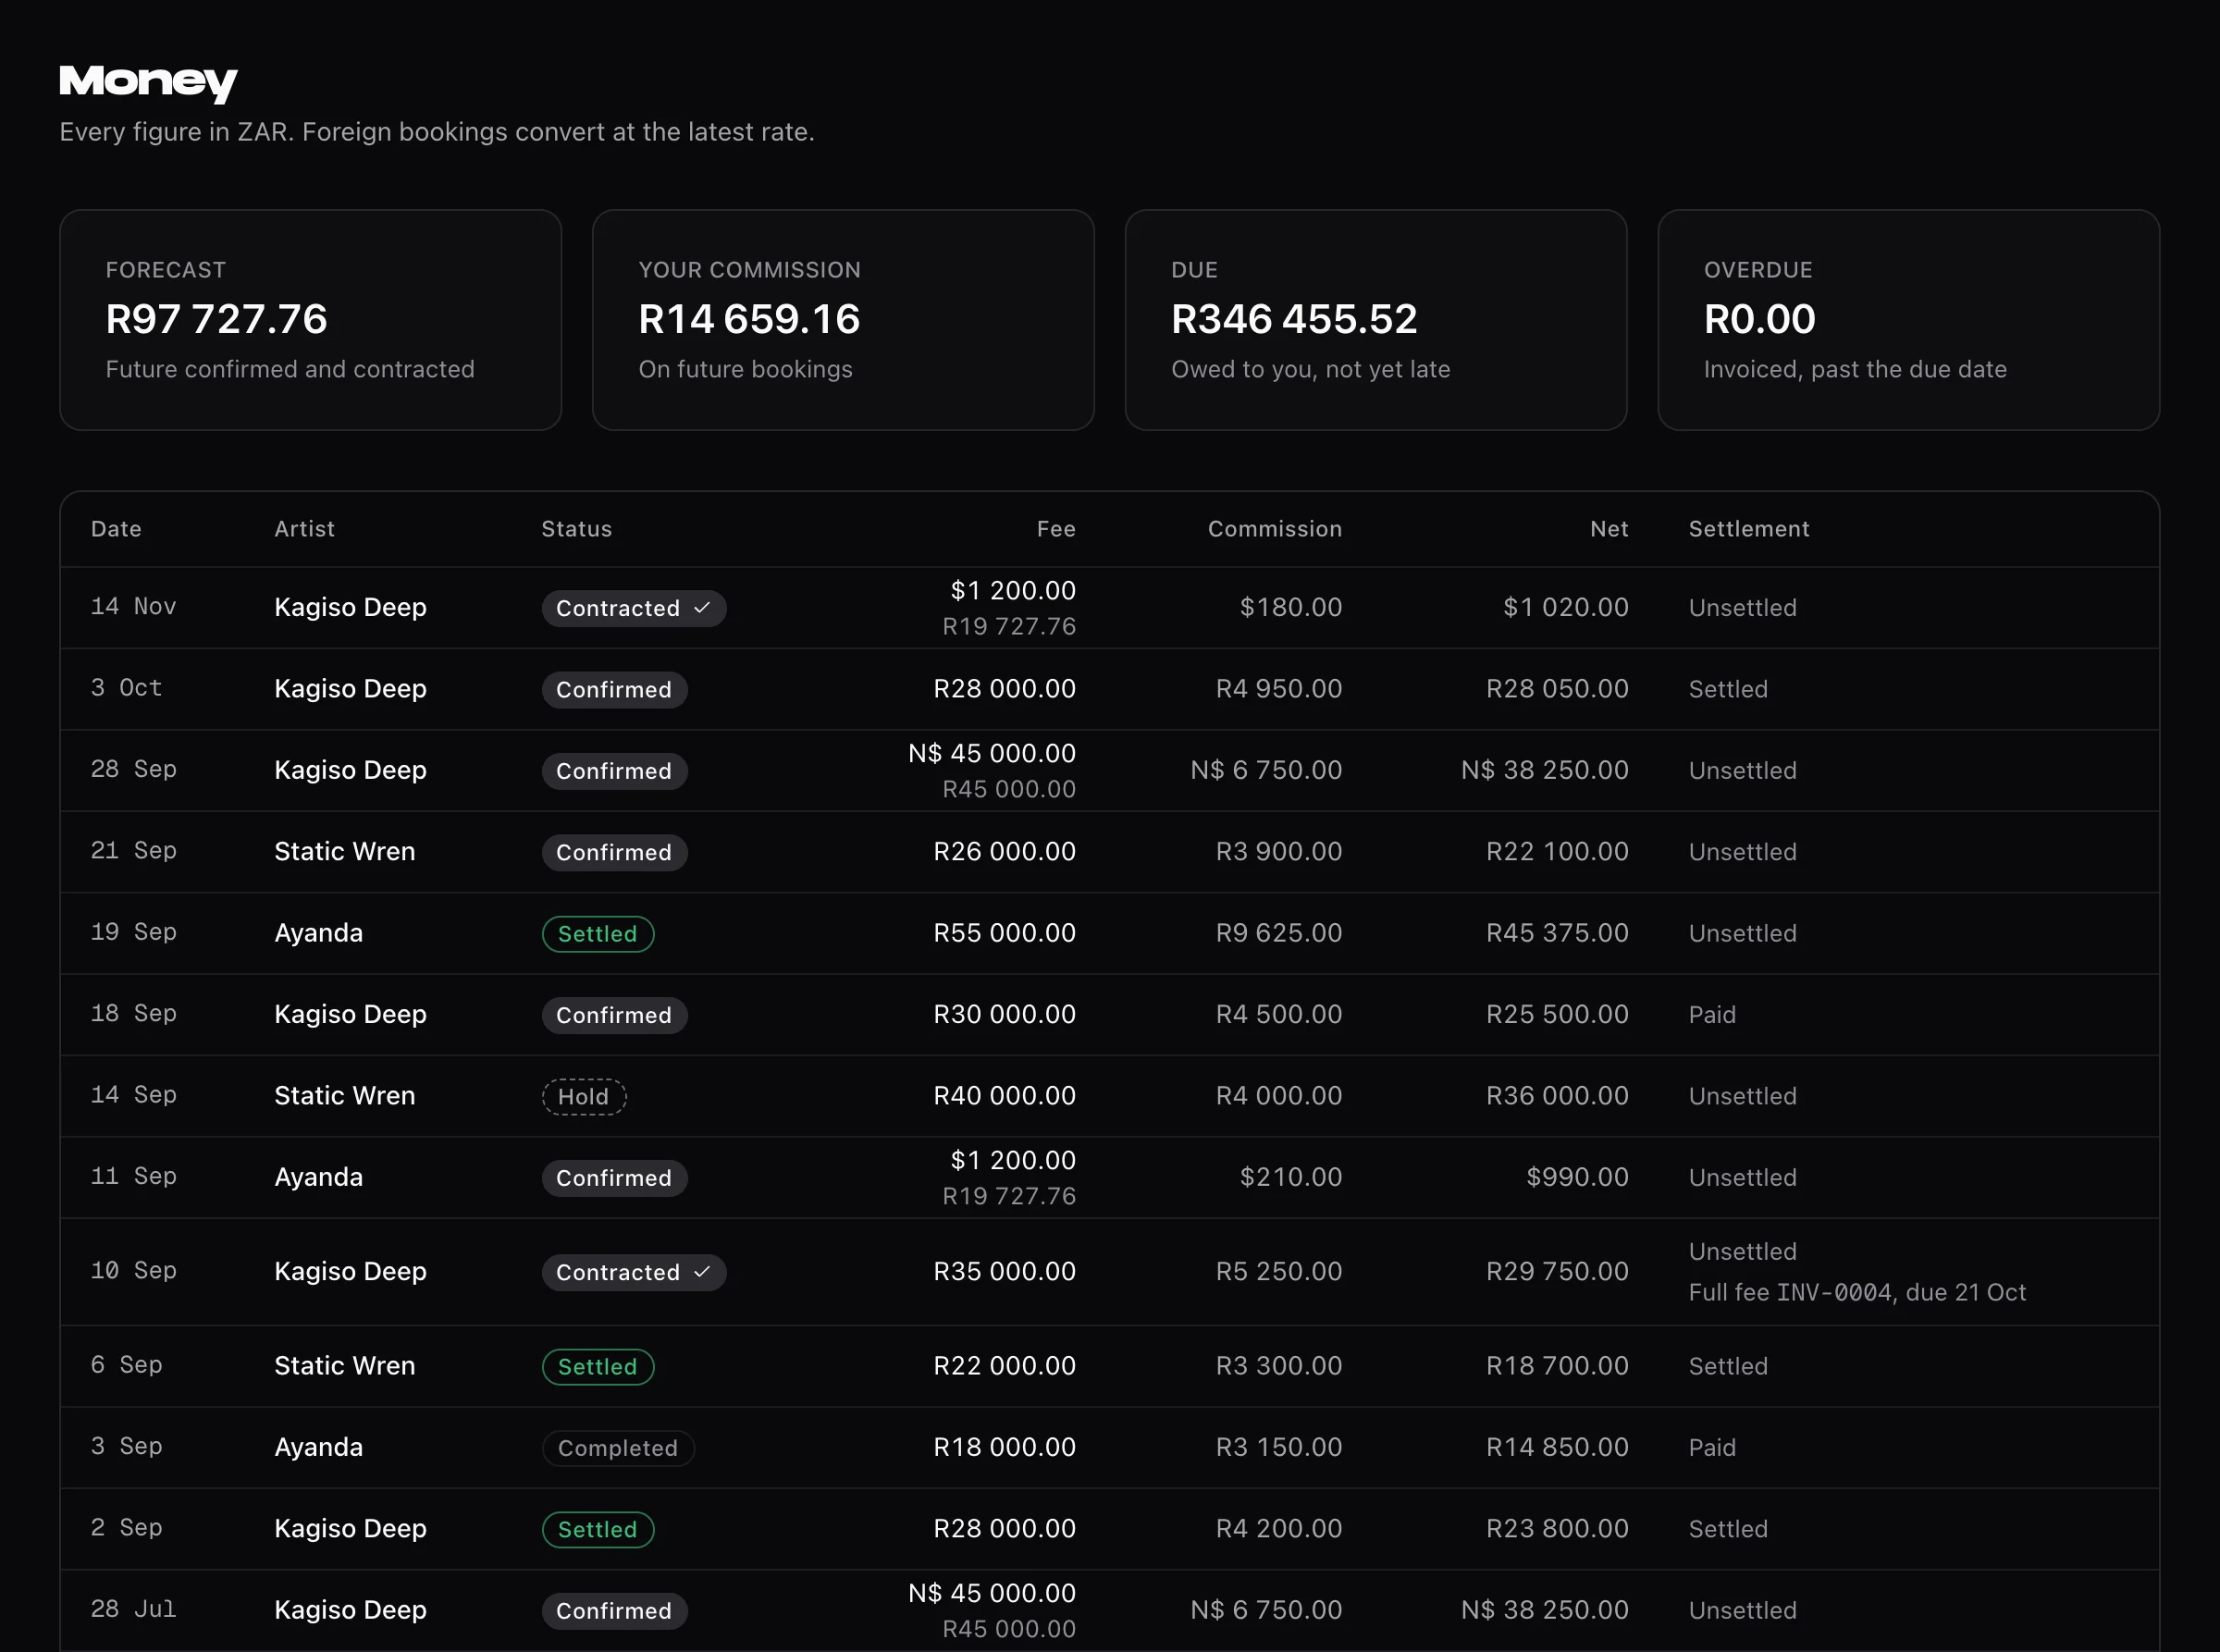This screenshot has height=1652, width=2220.
Task: Click the checkmark in the 10 Sep Contracted badge
Action: [702, 1271]
